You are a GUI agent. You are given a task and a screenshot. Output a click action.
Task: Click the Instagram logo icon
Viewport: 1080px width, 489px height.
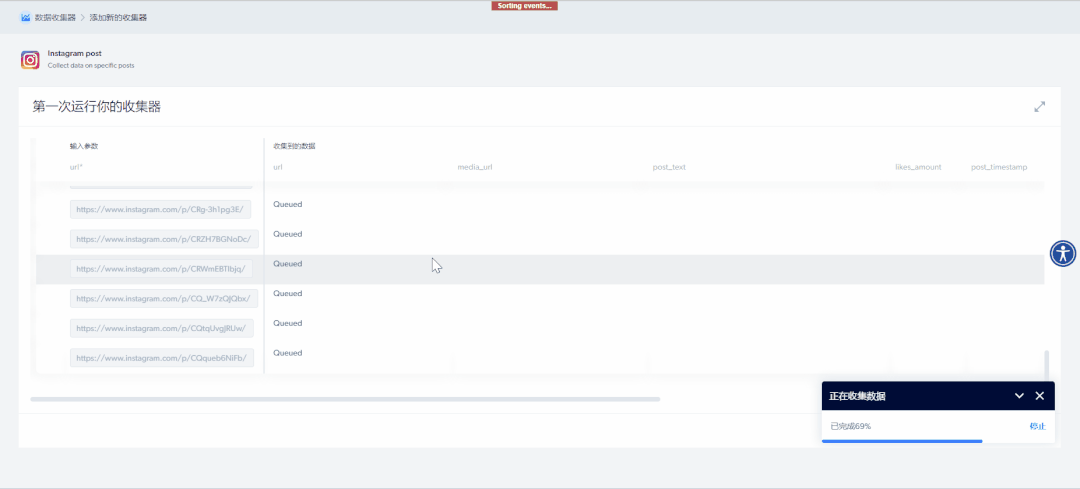coord(30,60)
